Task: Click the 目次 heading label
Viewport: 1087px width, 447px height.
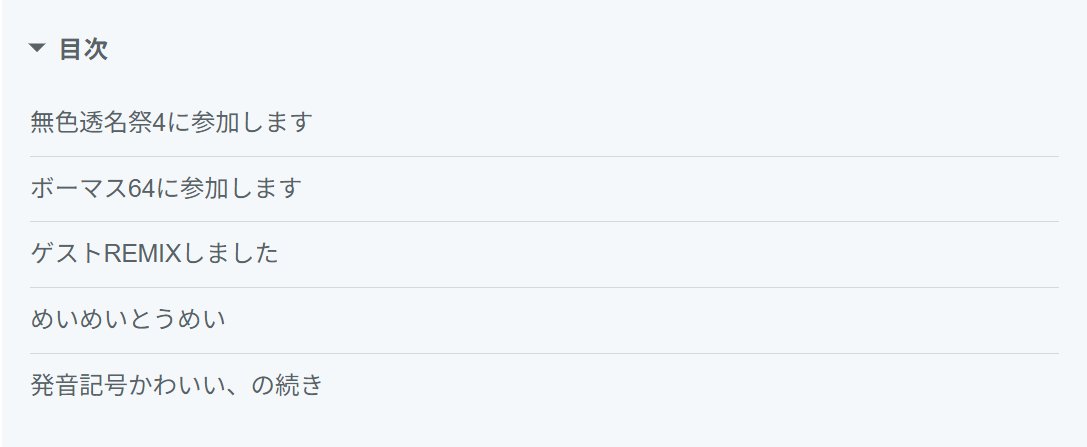Action: coord(83,49)
